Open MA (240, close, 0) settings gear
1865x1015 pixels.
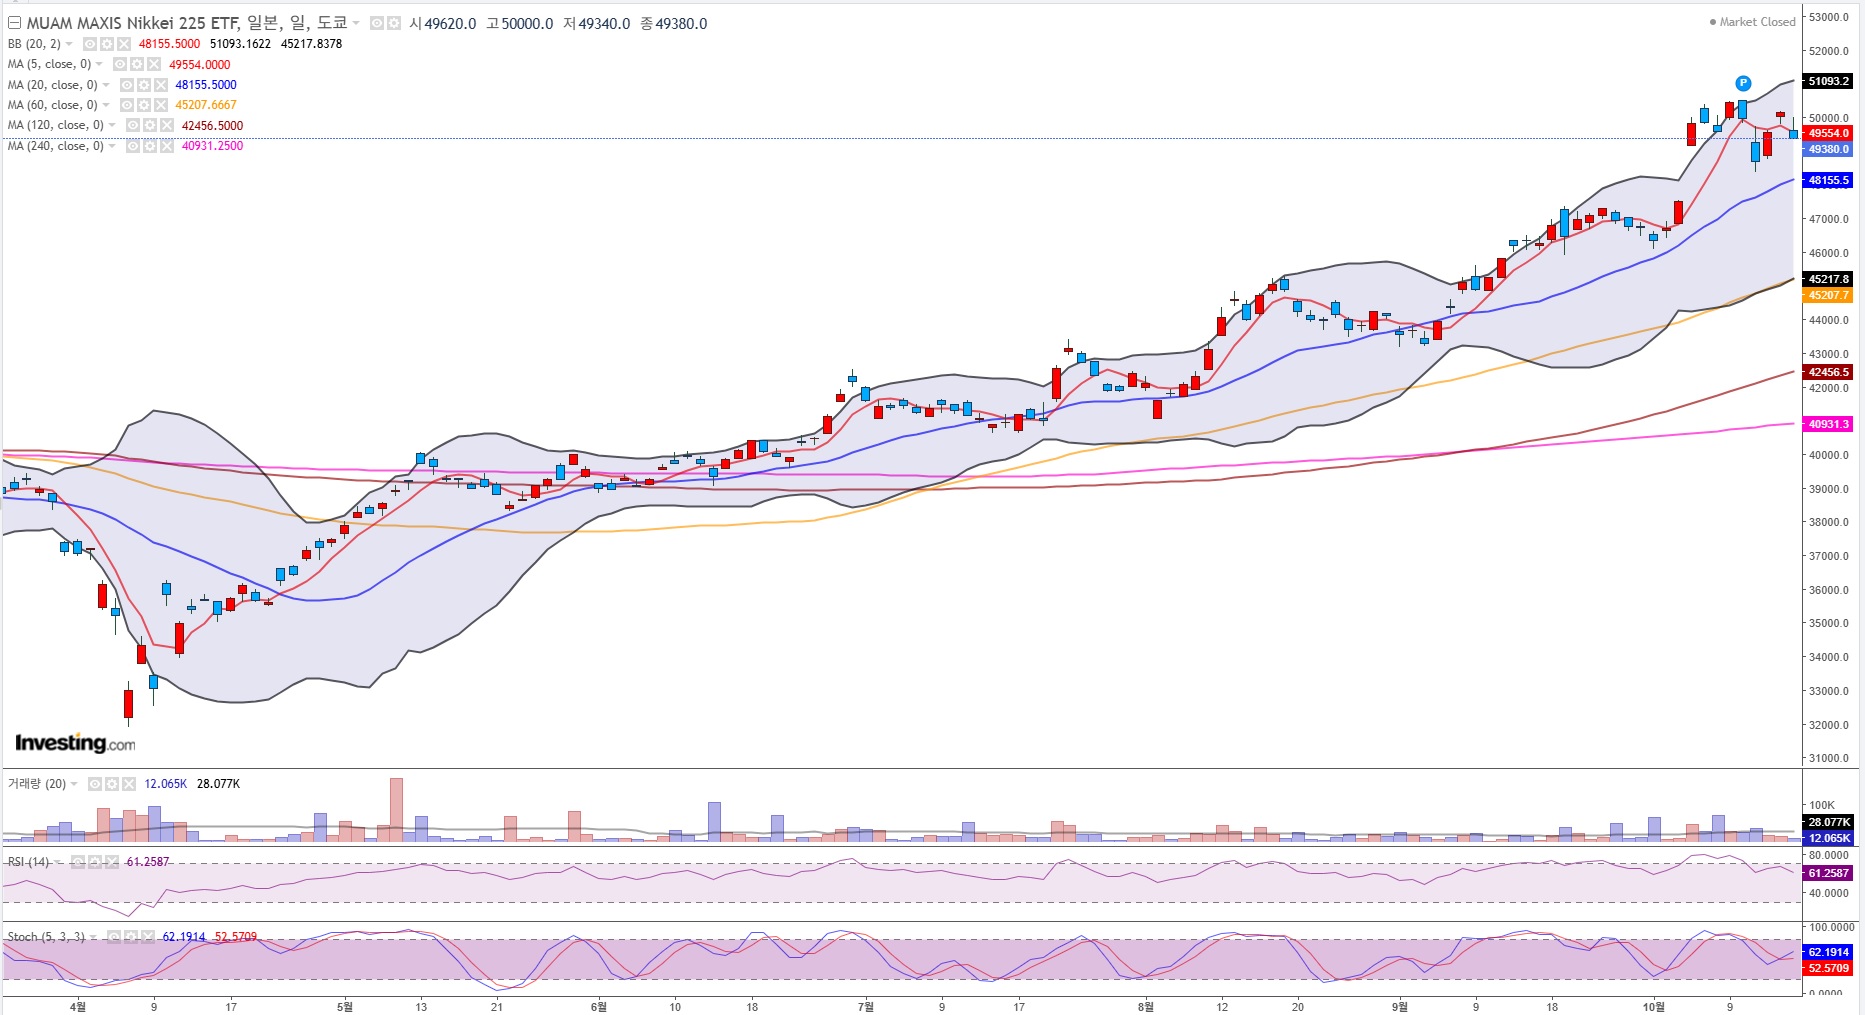150,146
